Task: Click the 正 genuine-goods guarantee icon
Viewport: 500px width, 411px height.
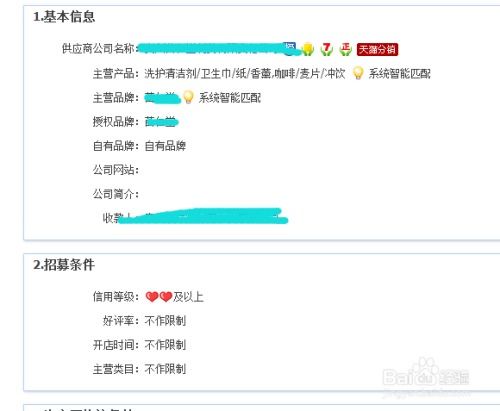Action: coord(345,49)
